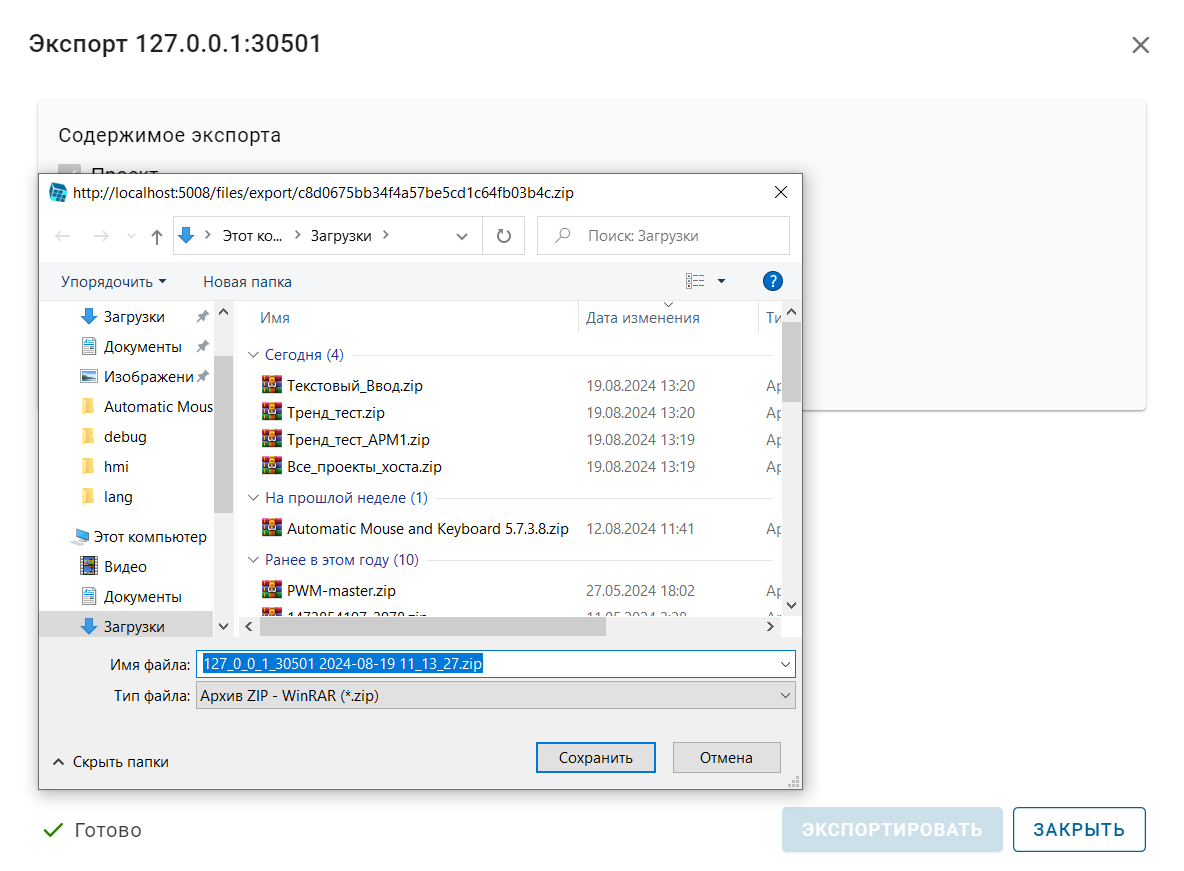Open the Упорядочить menu
This screenshot has width=1184, height=871.
click(x=109, y=281)
